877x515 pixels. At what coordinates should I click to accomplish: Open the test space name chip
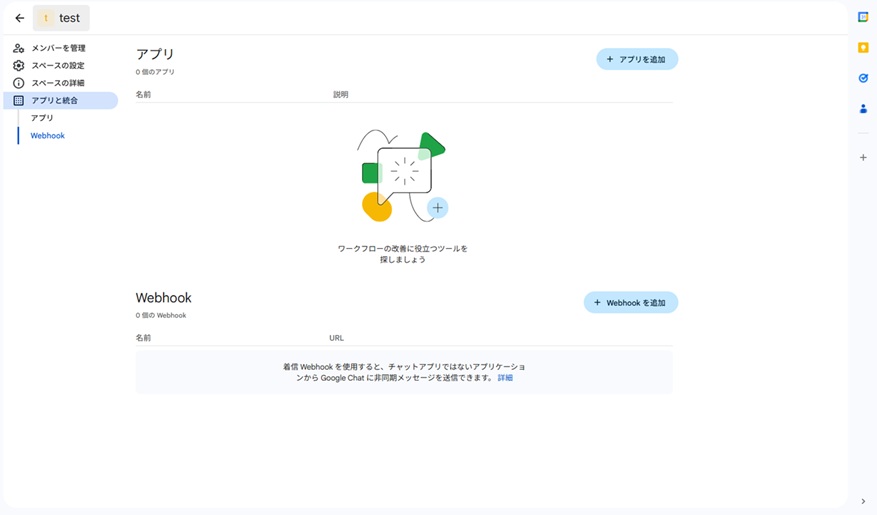click(x=61, y=18)
